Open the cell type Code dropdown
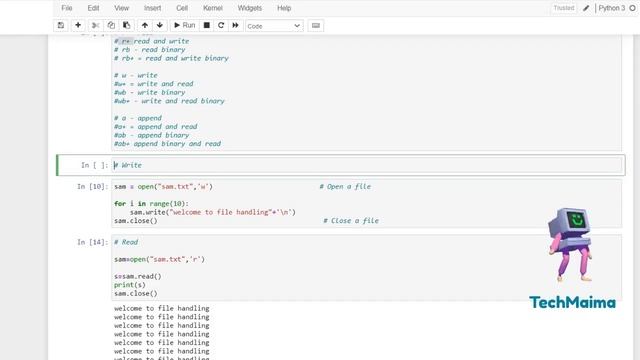The width and height of the screenshot is (640, 360). [x=274, y=26]
